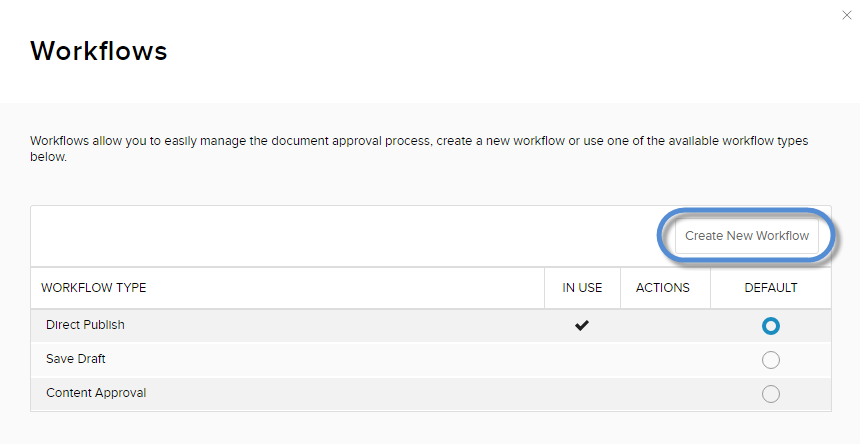Click the IN USE column header
The width and height of the screenshot is (860, 444).
point(582,288)
